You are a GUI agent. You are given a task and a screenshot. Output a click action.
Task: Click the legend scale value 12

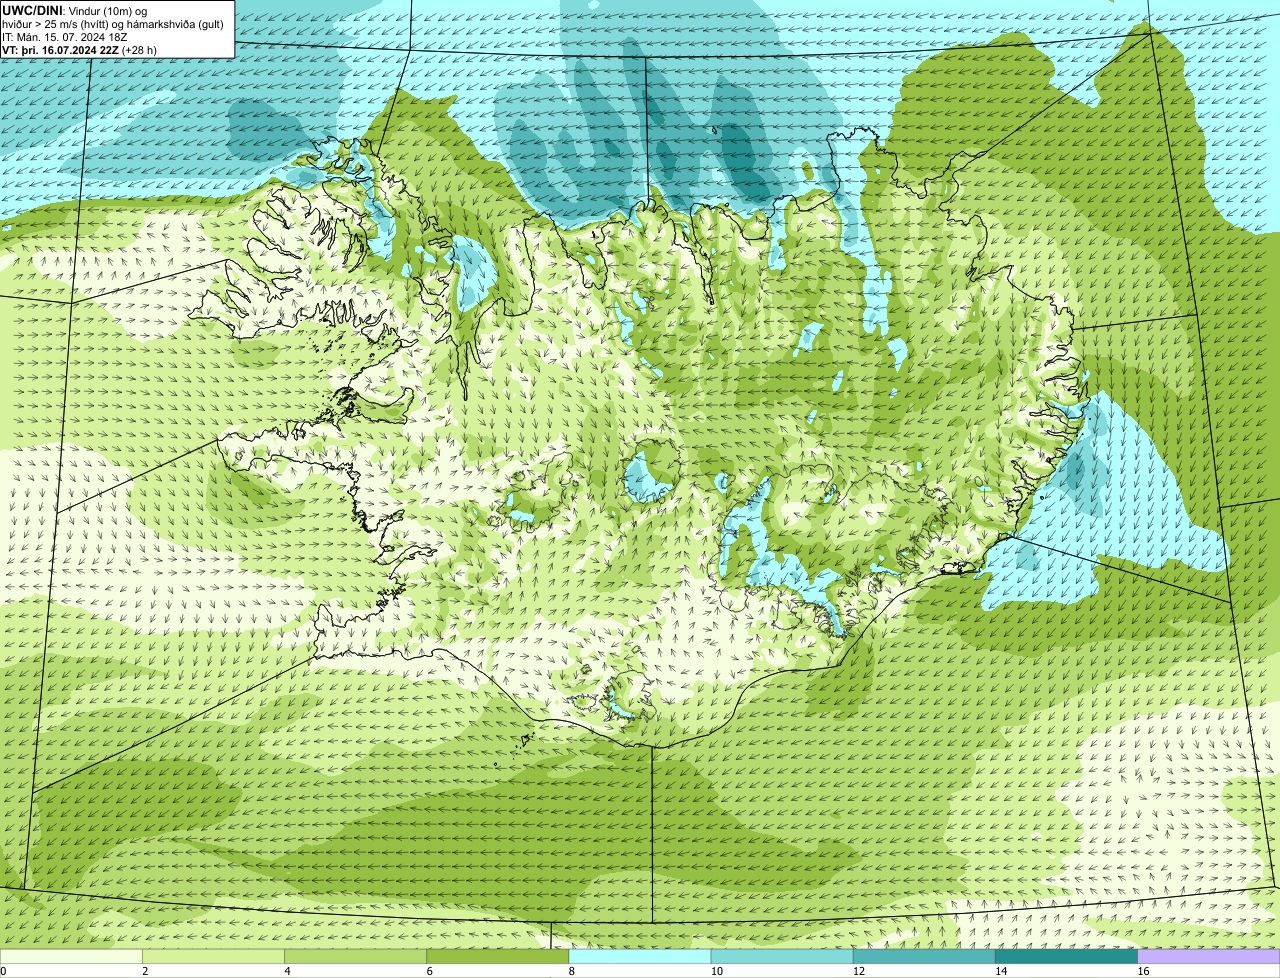coord(858,971)
